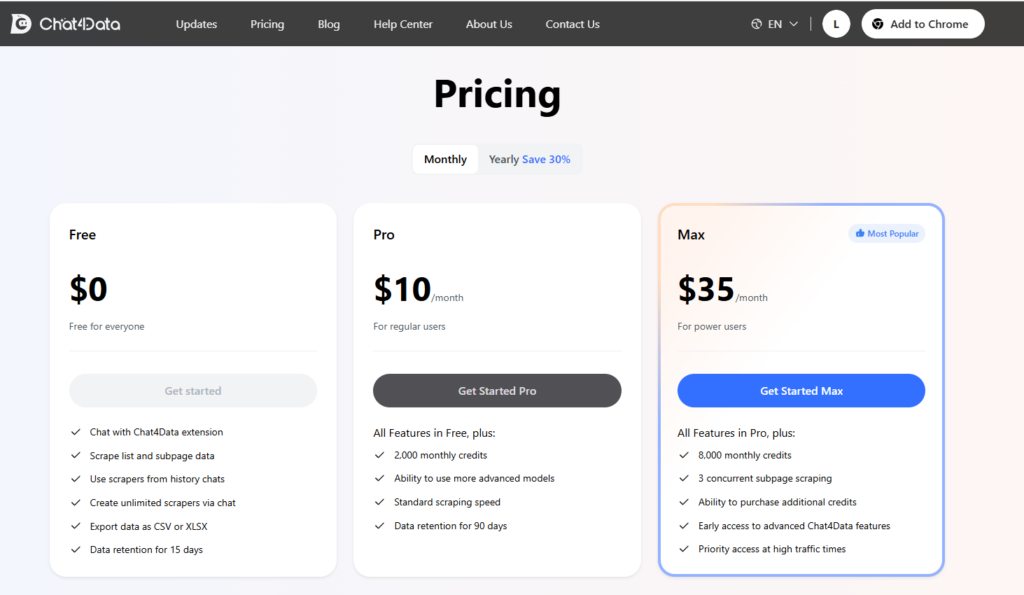
Task: Click Contact Us in the navbar
Action: click(x=572, y=24)
